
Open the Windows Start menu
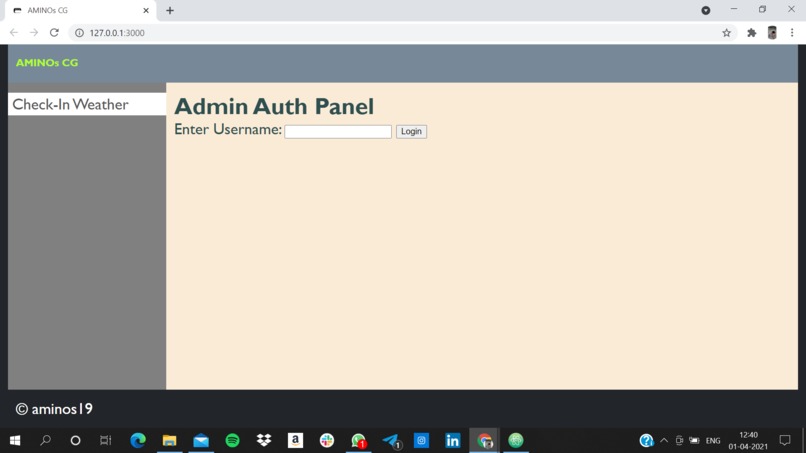15,440
